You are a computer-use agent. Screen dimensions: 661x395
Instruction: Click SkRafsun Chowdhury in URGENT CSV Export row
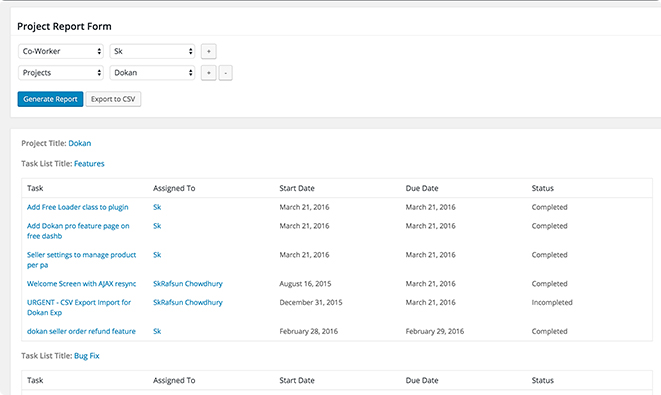pyautogui.click(x=188, y=302)
